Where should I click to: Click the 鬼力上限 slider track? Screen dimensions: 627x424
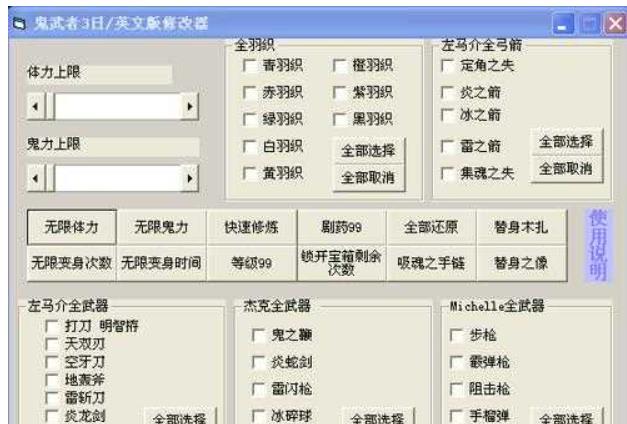point(118,178)
